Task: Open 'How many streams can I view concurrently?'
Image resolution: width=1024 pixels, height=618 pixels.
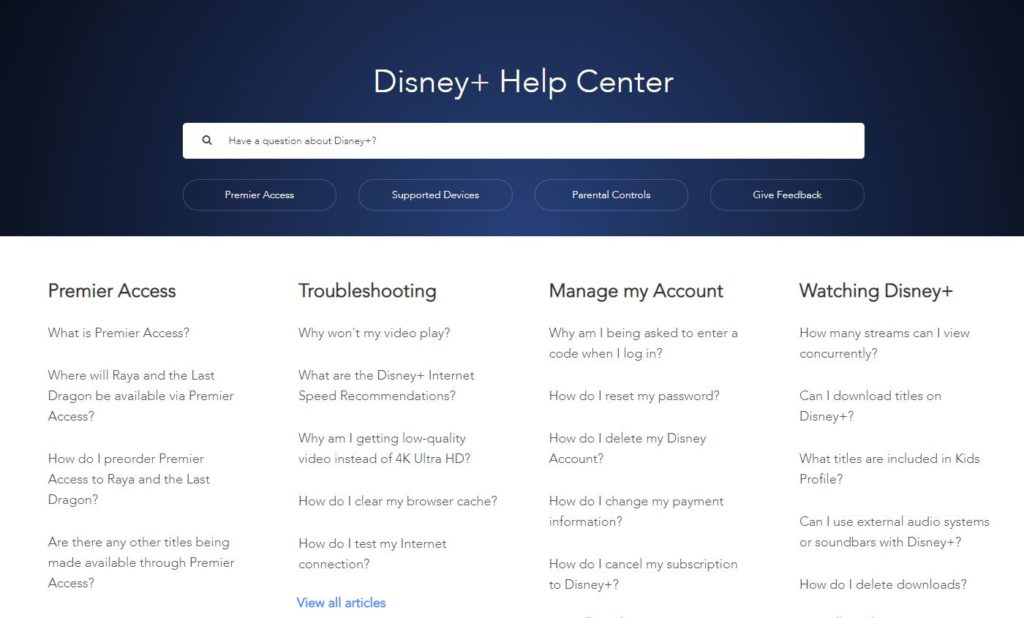Action: pyautogui.click(x=884, y=343)
